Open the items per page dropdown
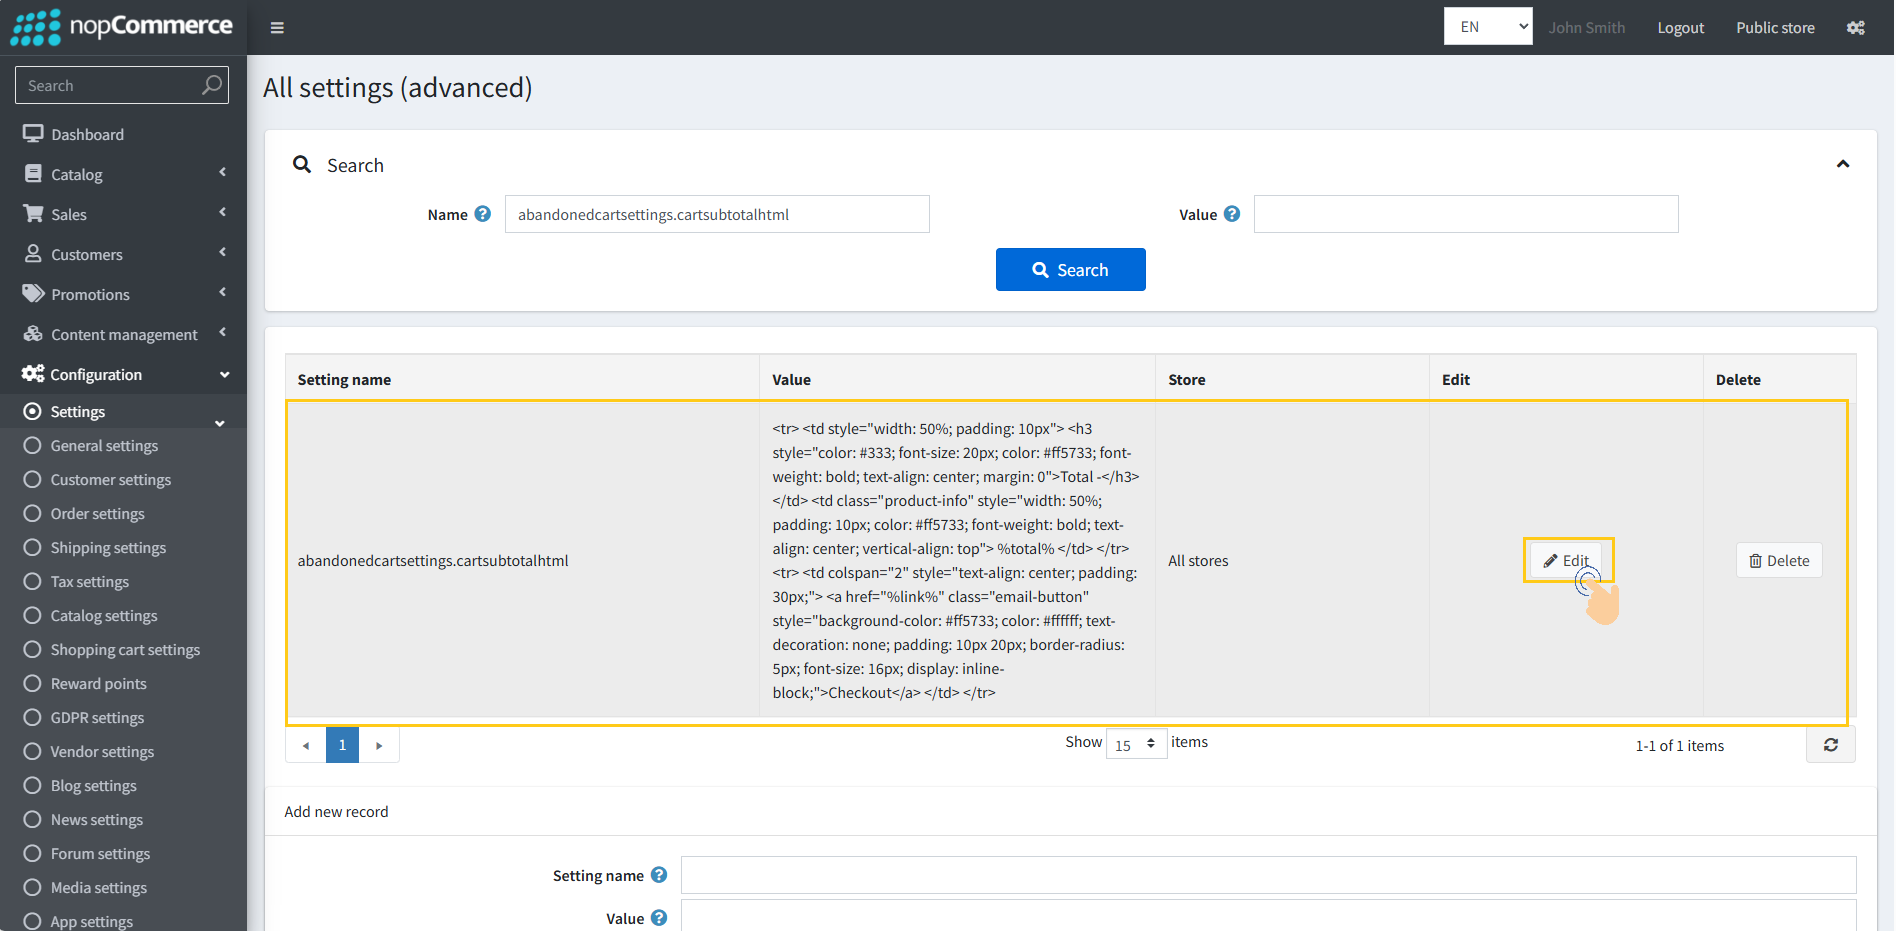1896x931 pixels. 1136,744
